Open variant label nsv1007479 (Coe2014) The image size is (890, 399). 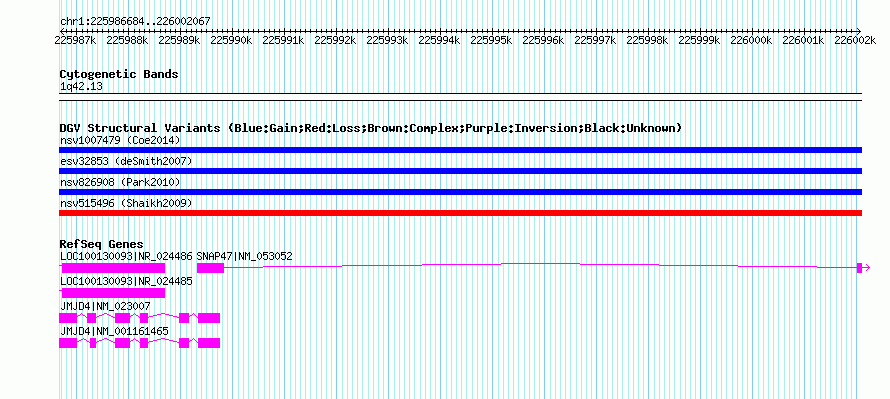120,140
